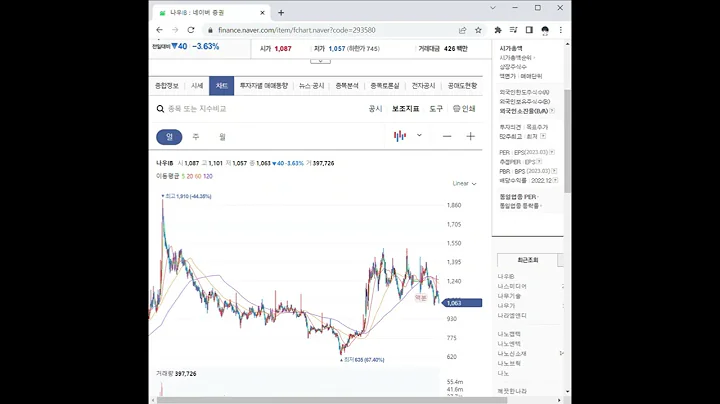The image size is (720, 404).
Task: Open the 투자자별 매매동향 tab
Action: click(x=264, y=86)
